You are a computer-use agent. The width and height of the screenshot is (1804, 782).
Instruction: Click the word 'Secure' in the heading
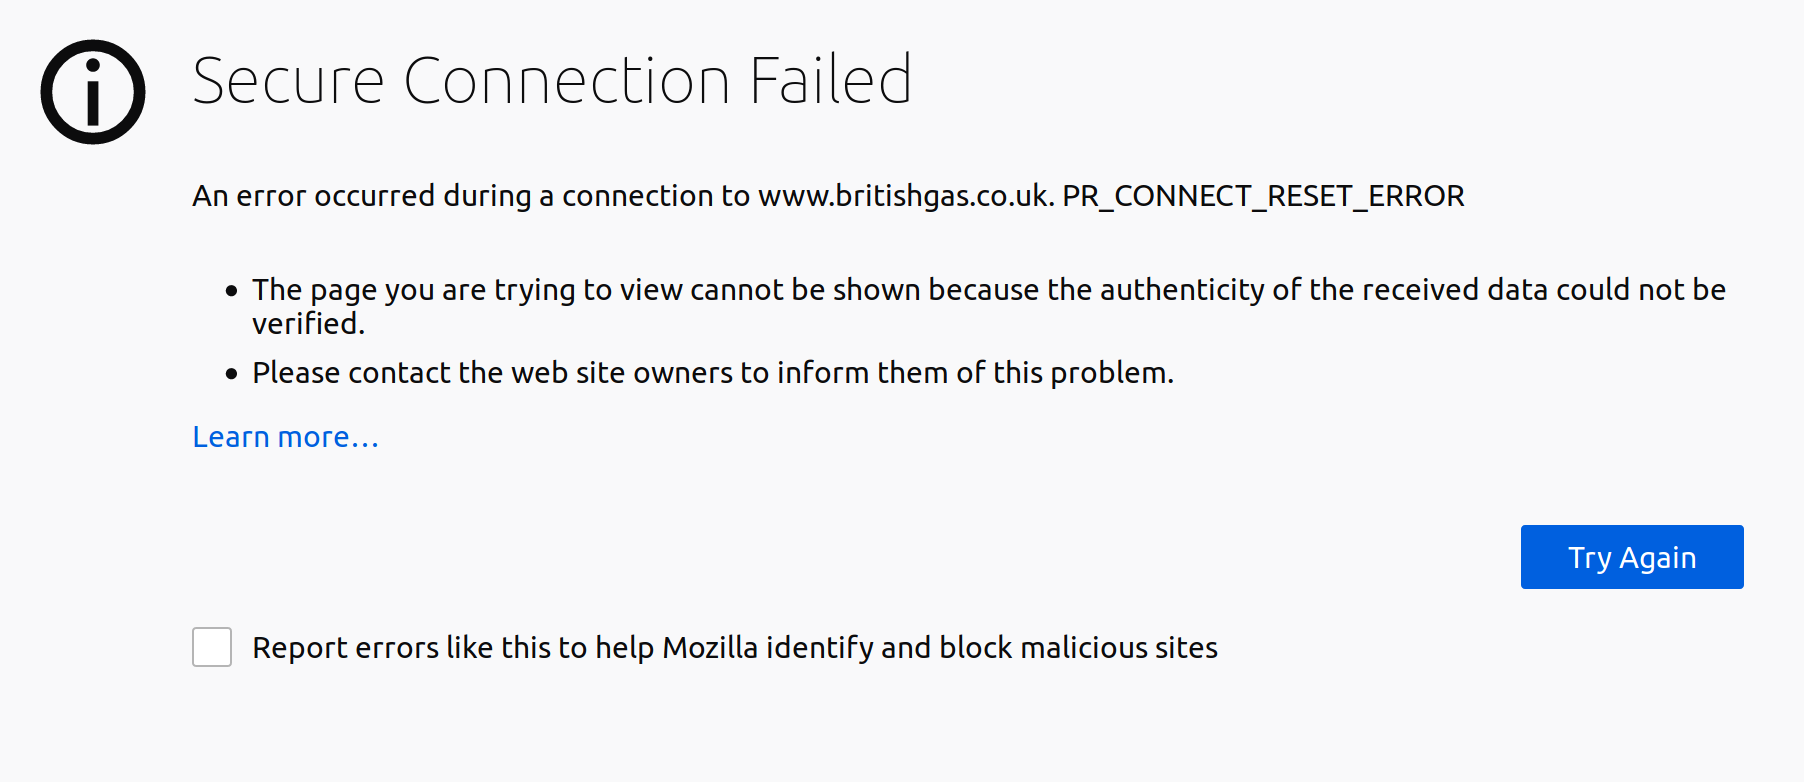point(288,80)
